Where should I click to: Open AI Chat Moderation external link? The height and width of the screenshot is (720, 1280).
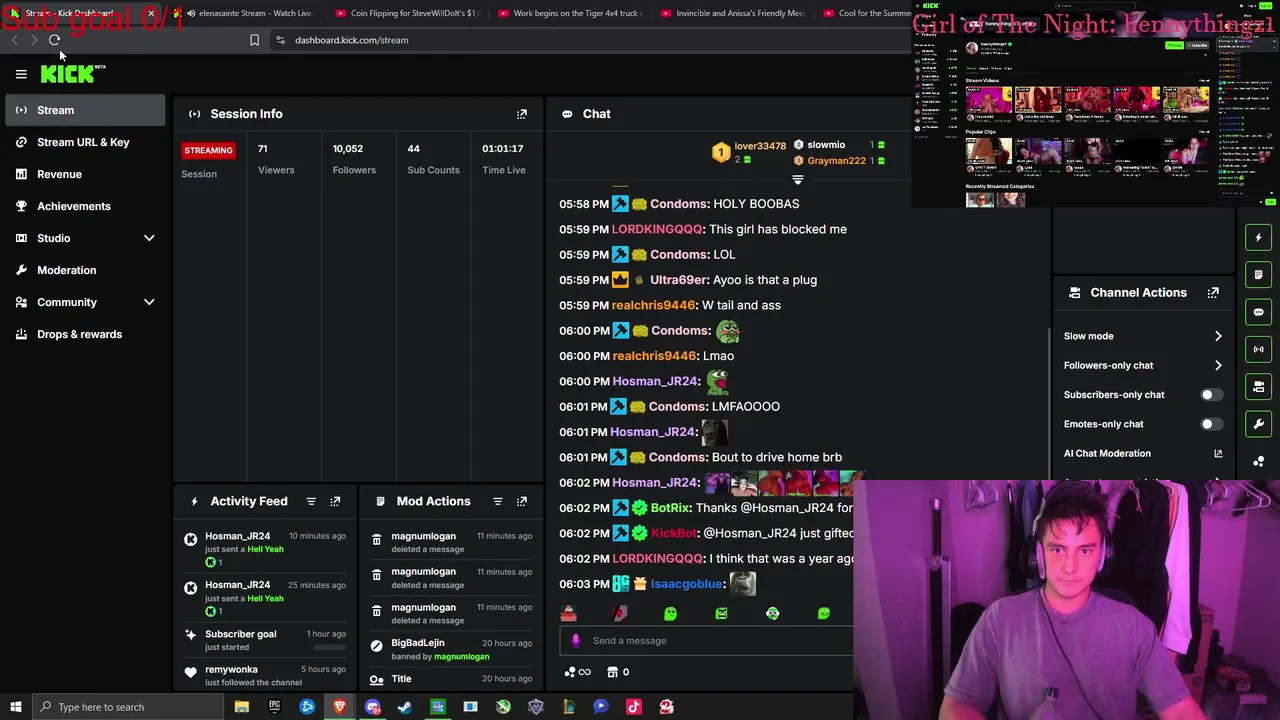pos(1218,453)
